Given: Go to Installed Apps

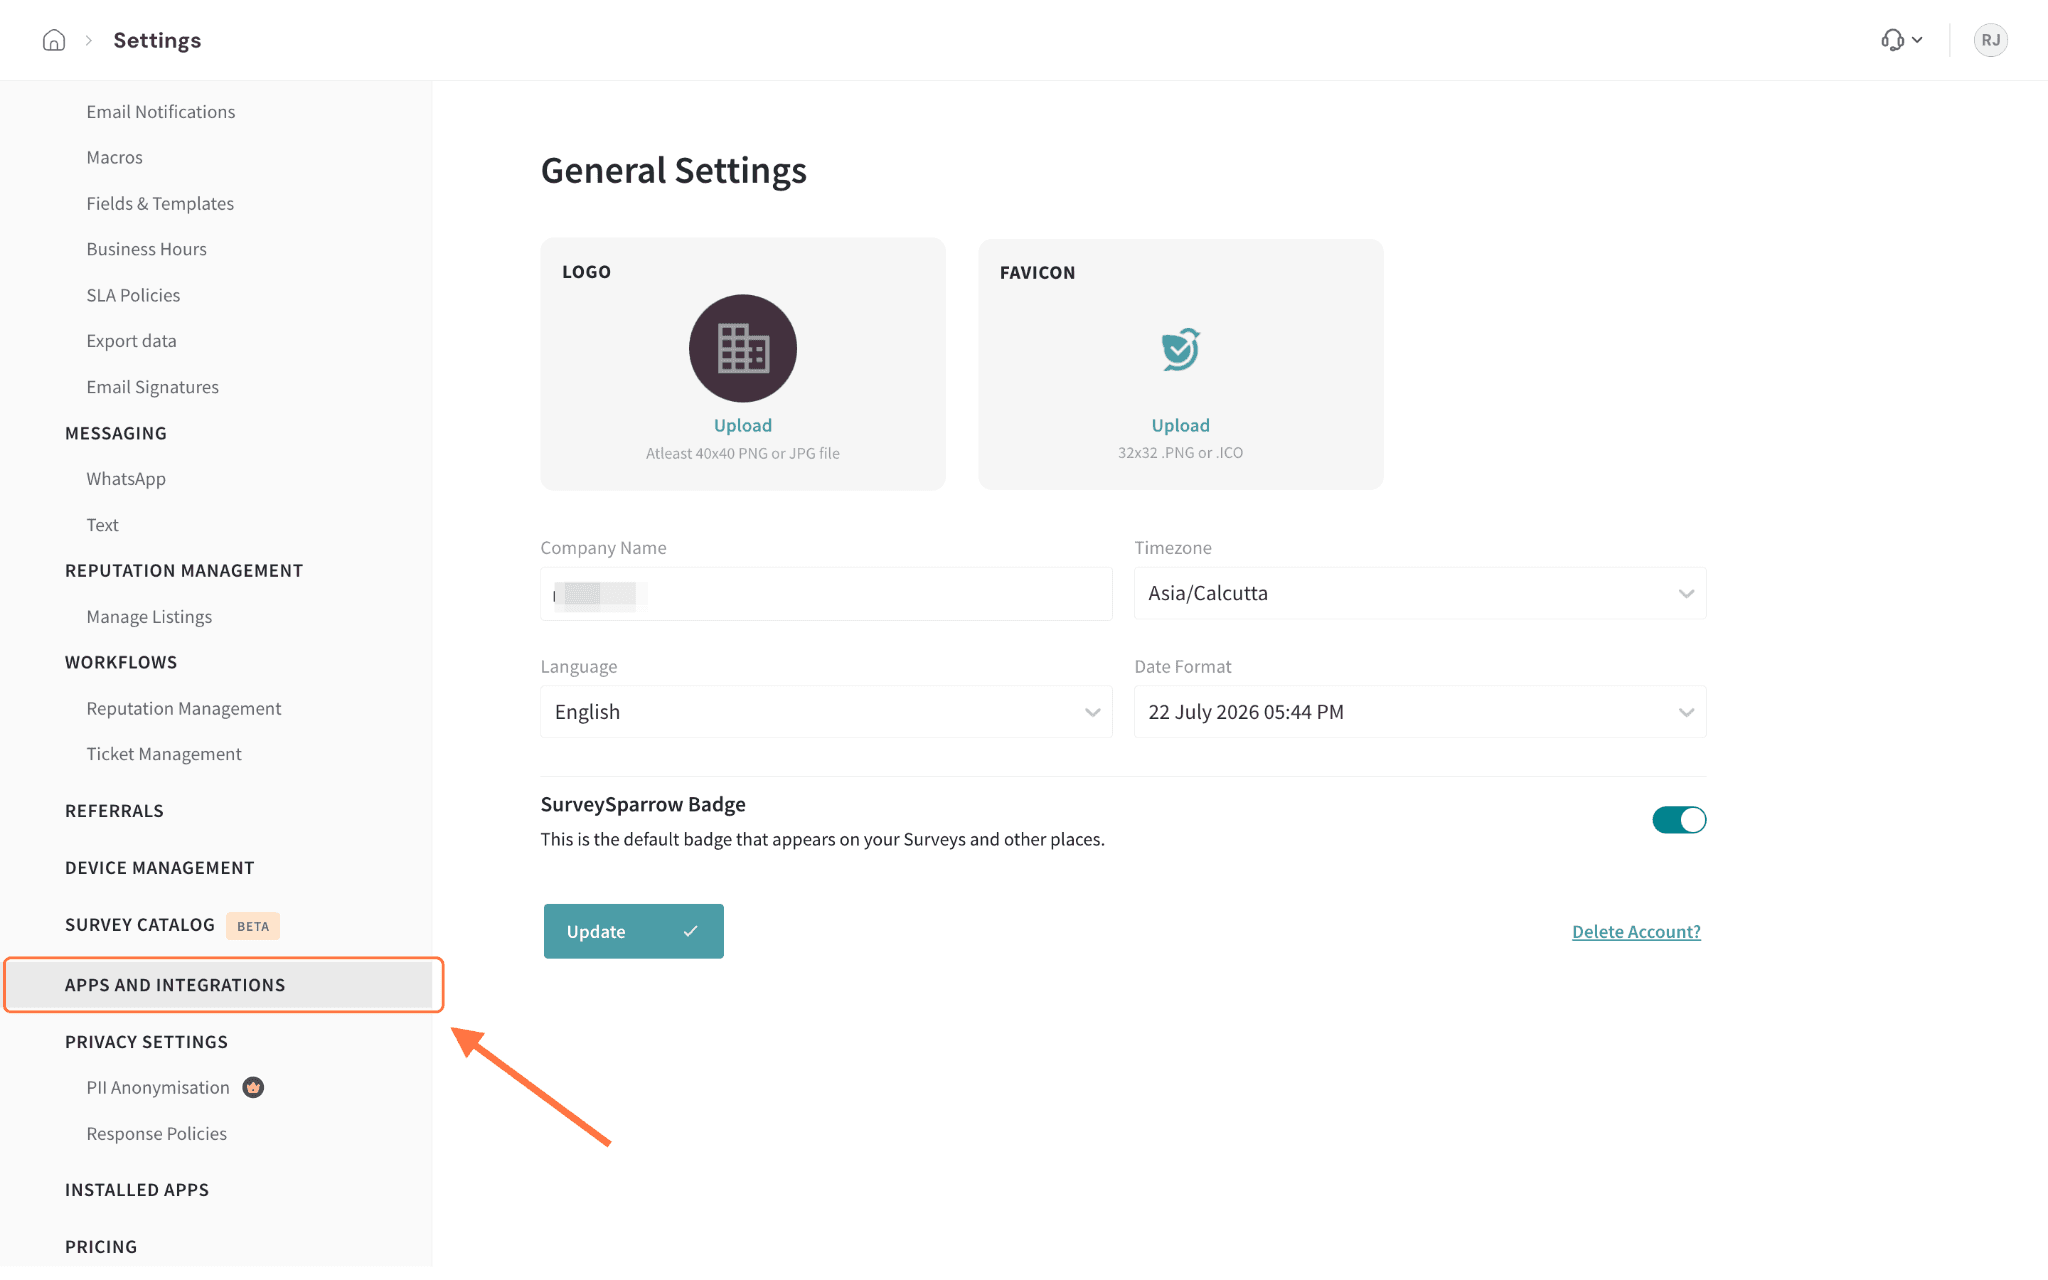Looking at the screenshot, I should tap(137, 1190).
